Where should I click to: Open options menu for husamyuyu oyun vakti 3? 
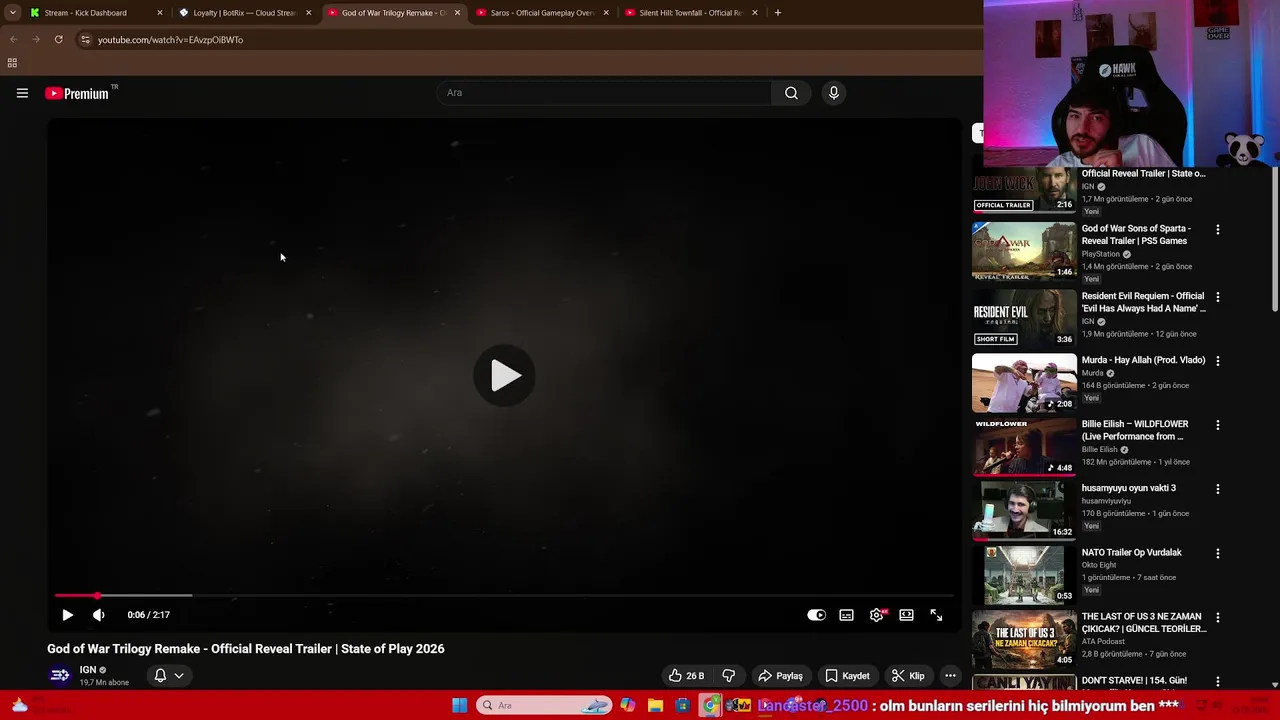(x=1217, y=489)
